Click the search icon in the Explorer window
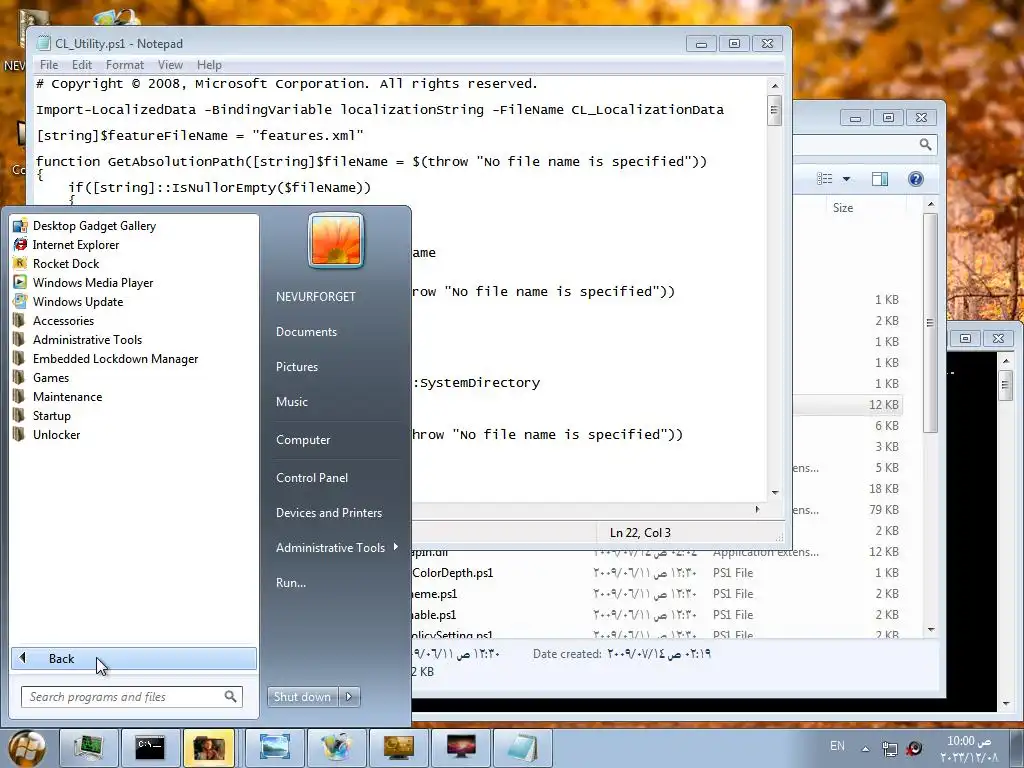Viewport: 1024px width, 768px height. tap(925, 144)
